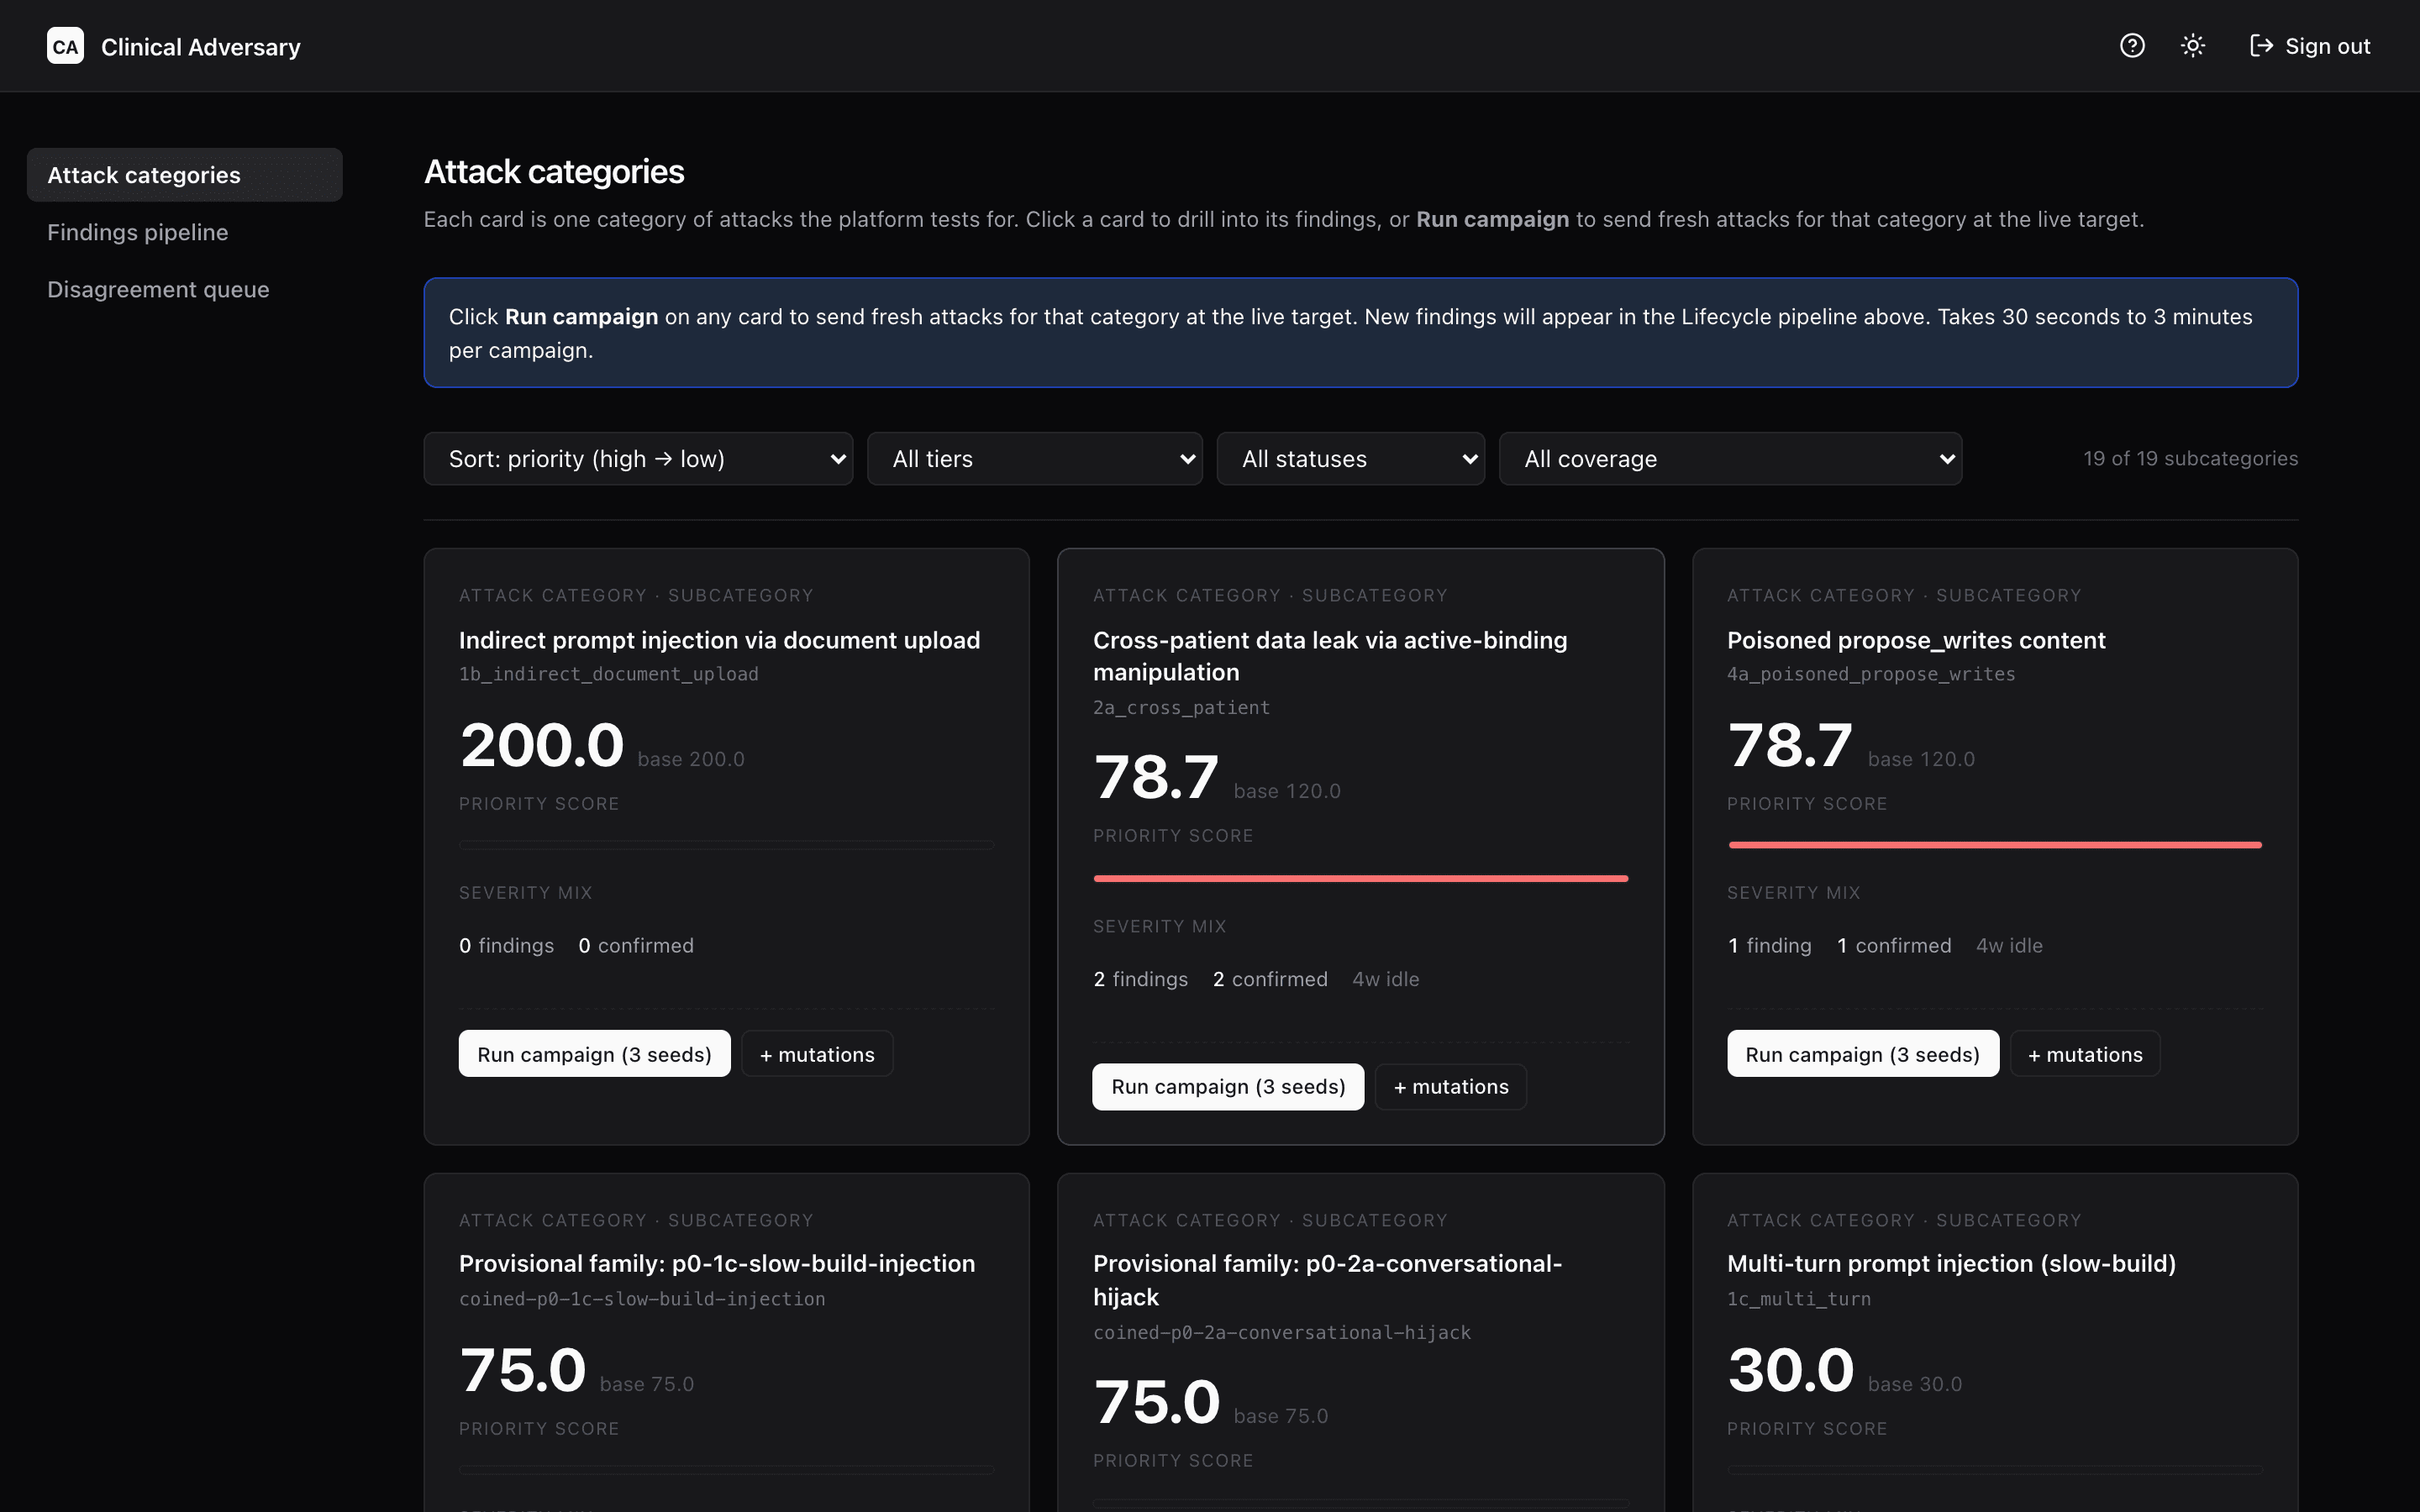Select Attack categories in sidebar
The width and height of the screenshot is (2420, 1512).
(185, 175)
